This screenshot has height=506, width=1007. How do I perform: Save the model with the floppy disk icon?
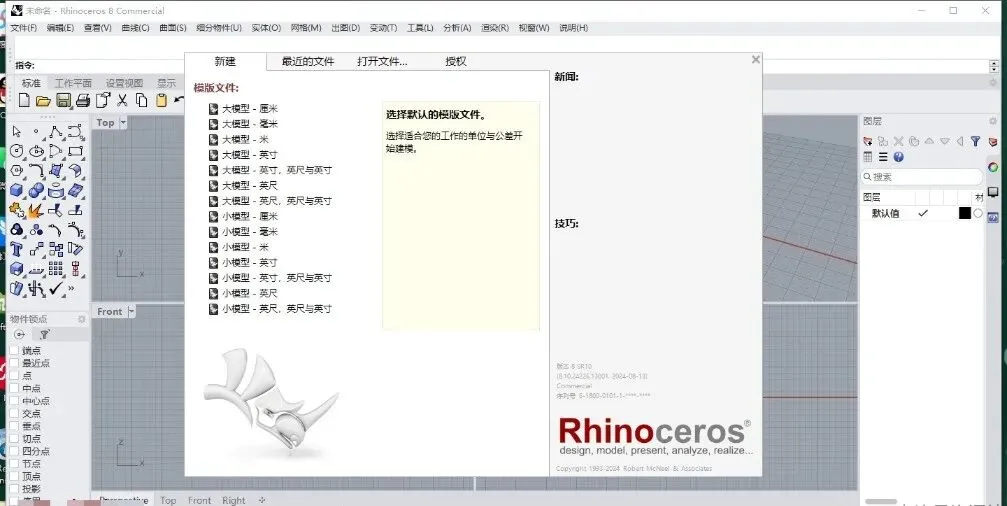(x=63, y=100)
